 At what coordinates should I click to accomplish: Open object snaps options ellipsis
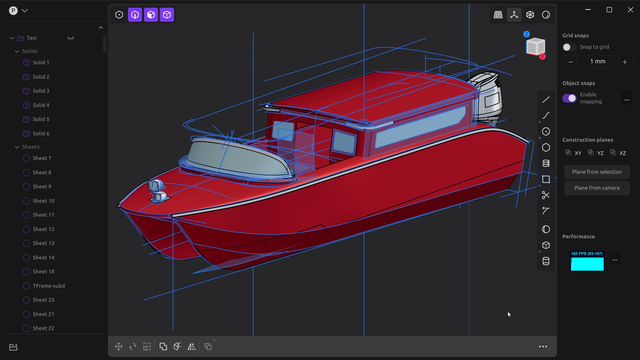pyautogui.click(x=627, y=99)
